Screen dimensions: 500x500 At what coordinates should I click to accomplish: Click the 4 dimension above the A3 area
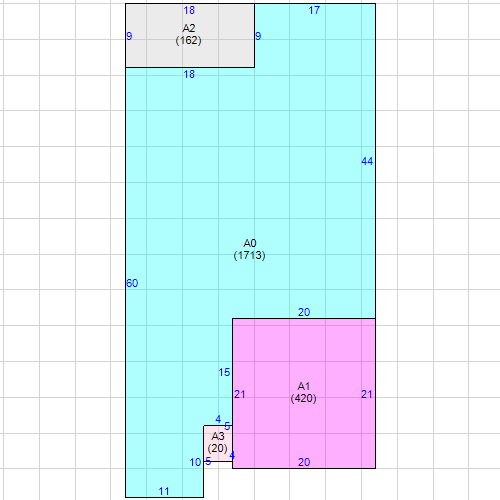point(218,419)
